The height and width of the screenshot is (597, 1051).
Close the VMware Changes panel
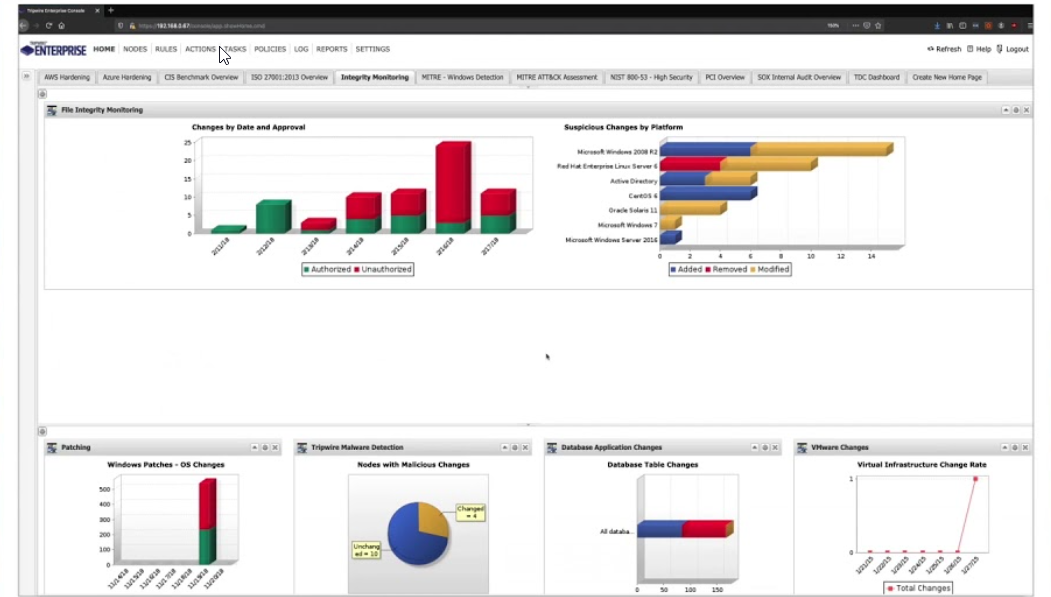click(1025, 448)
